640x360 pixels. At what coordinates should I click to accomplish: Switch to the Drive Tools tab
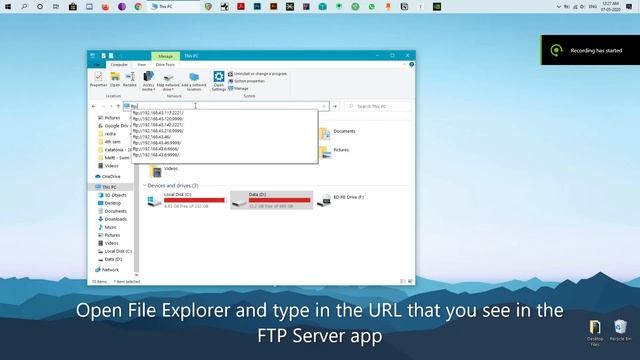[x=165, y=64]
